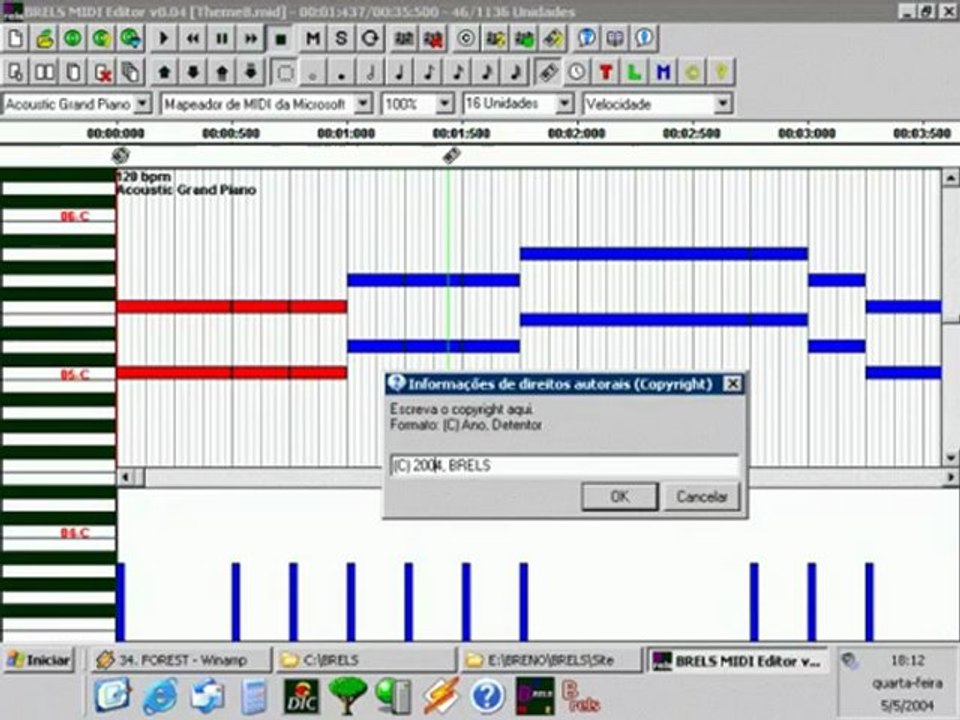Click the tempo marker under 00:00:000
This screenshot has height=720, width=960.
[x=121, y=156]
